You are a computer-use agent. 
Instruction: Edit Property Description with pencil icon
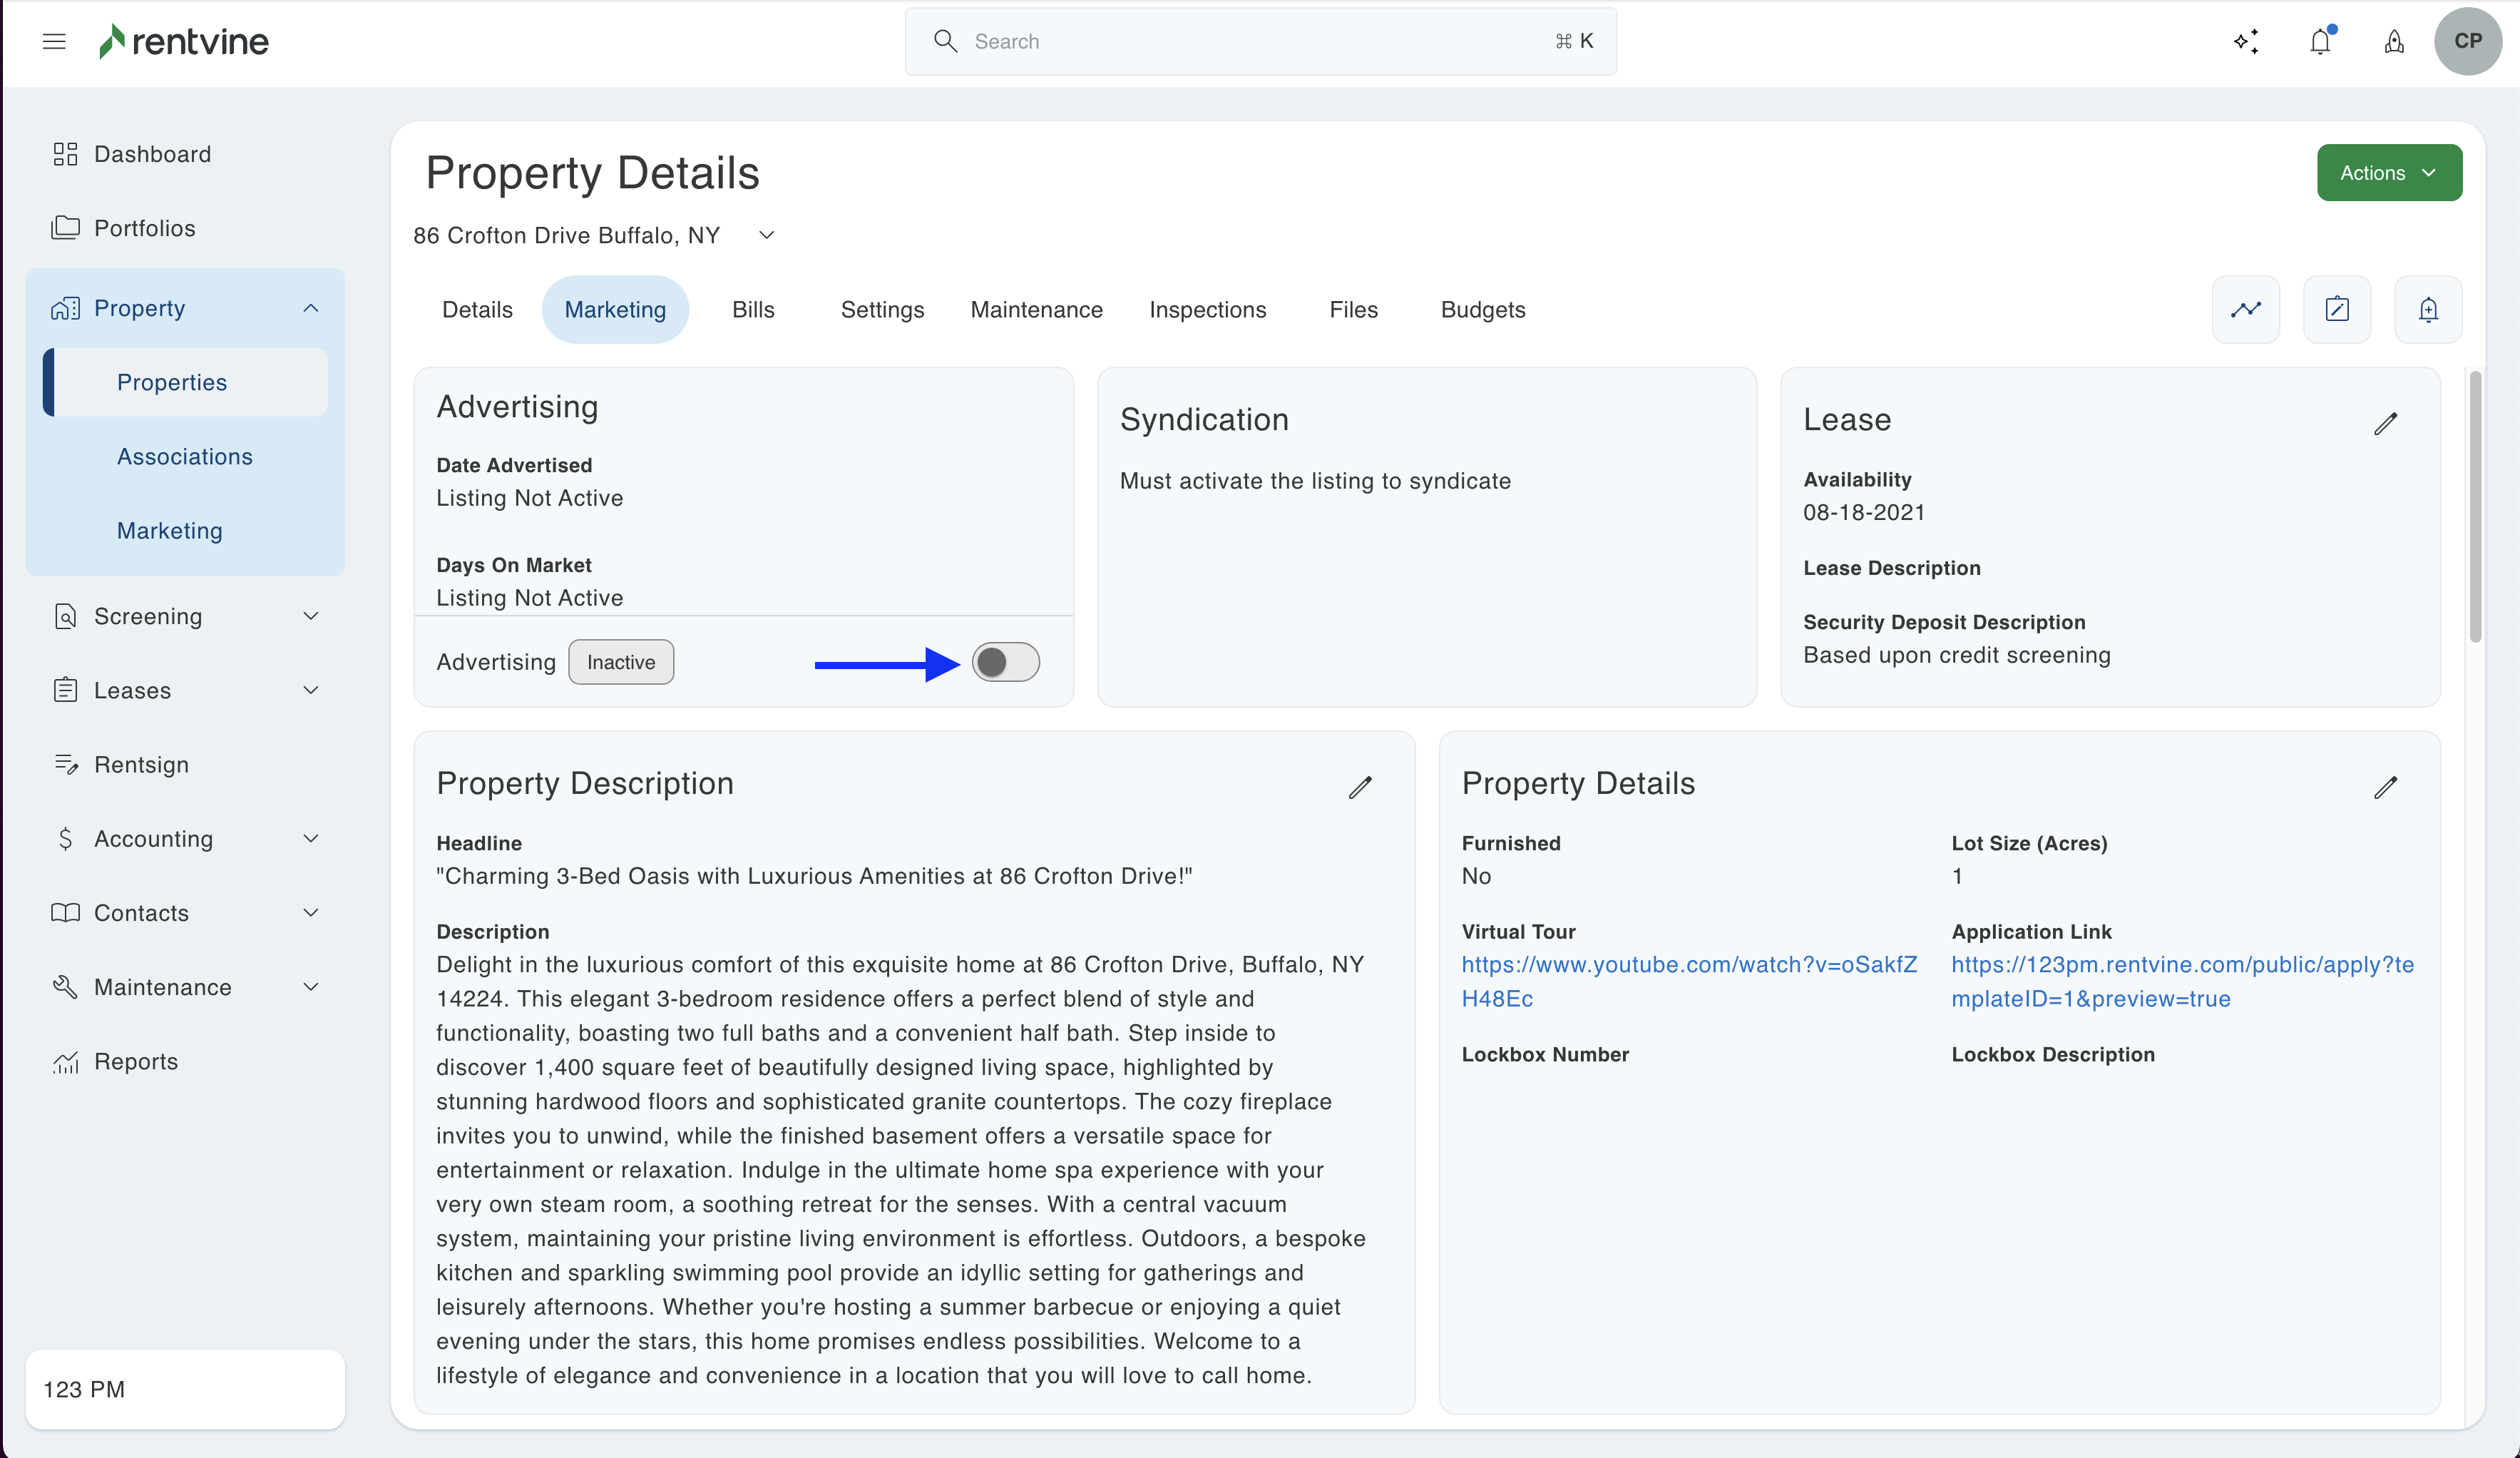1360,787
